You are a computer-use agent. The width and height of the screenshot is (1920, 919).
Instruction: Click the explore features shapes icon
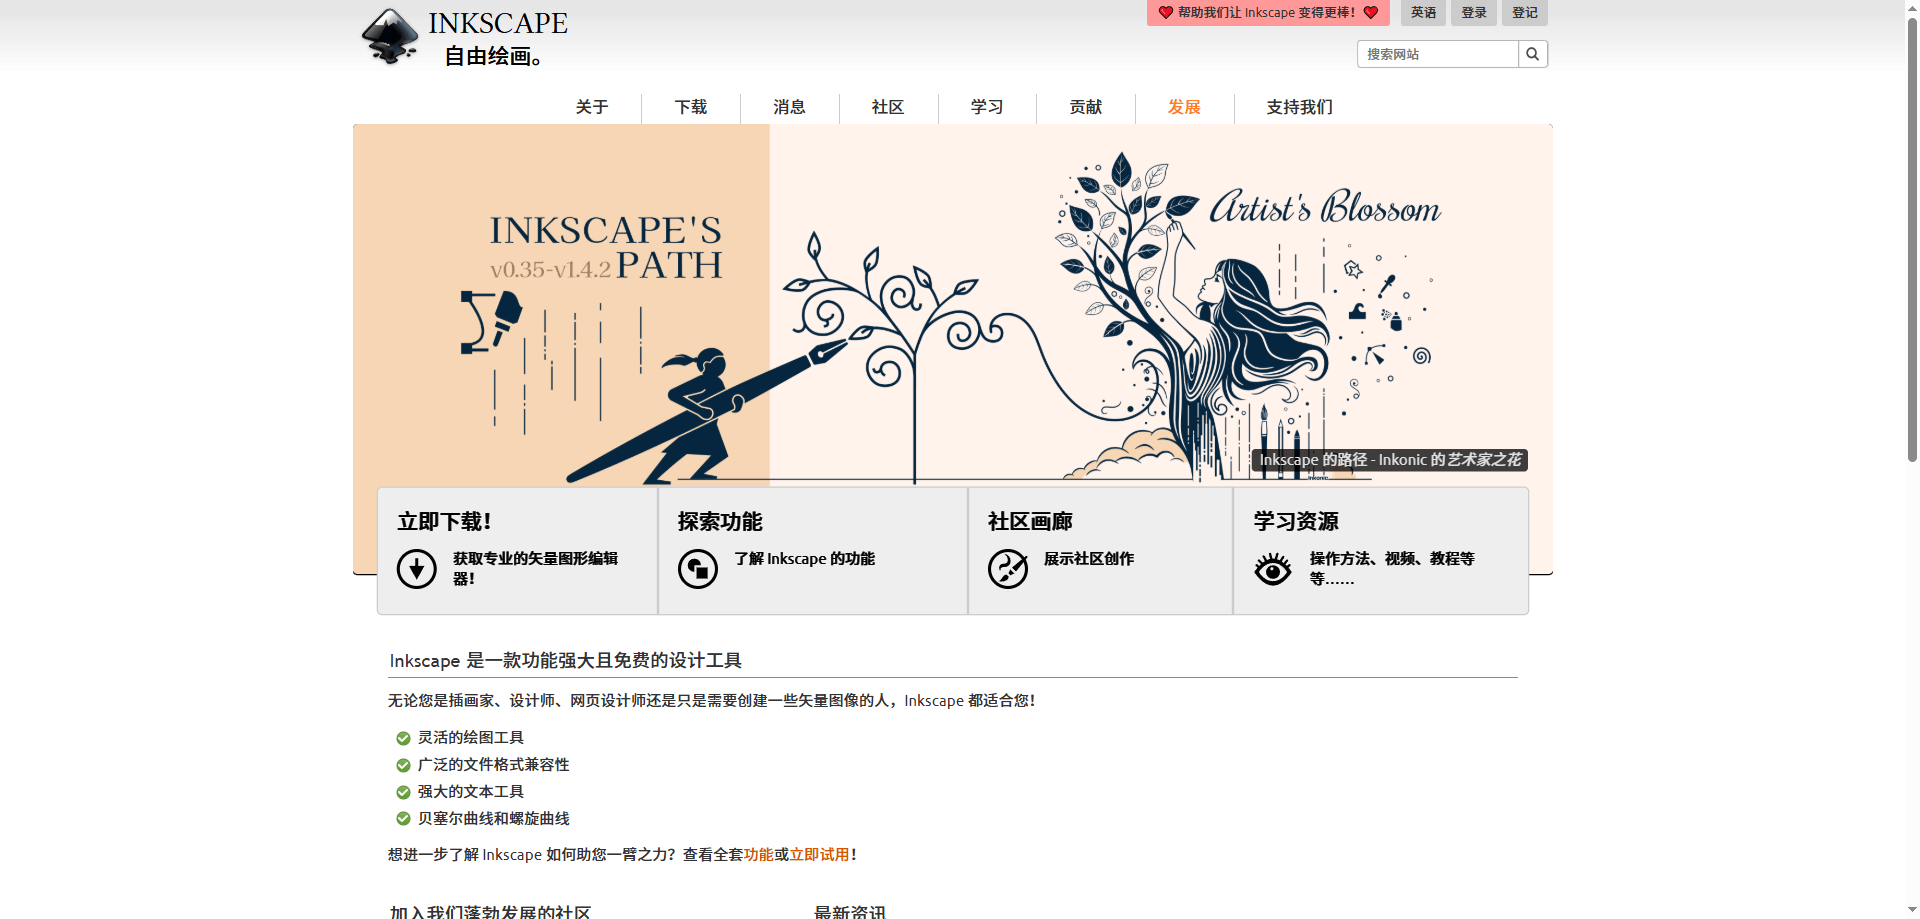point(698,569)
